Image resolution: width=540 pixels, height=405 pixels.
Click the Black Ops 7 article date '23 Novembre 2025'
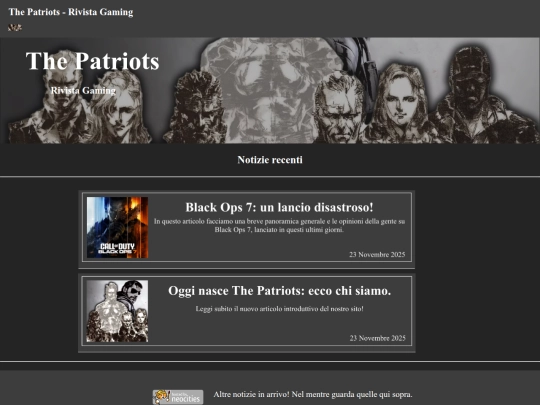coord(377,255)
